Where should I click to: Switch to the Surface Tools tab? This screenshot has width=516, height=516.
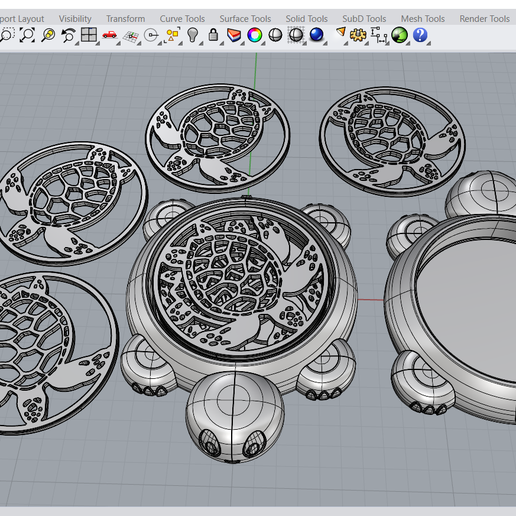click(245, 19)
